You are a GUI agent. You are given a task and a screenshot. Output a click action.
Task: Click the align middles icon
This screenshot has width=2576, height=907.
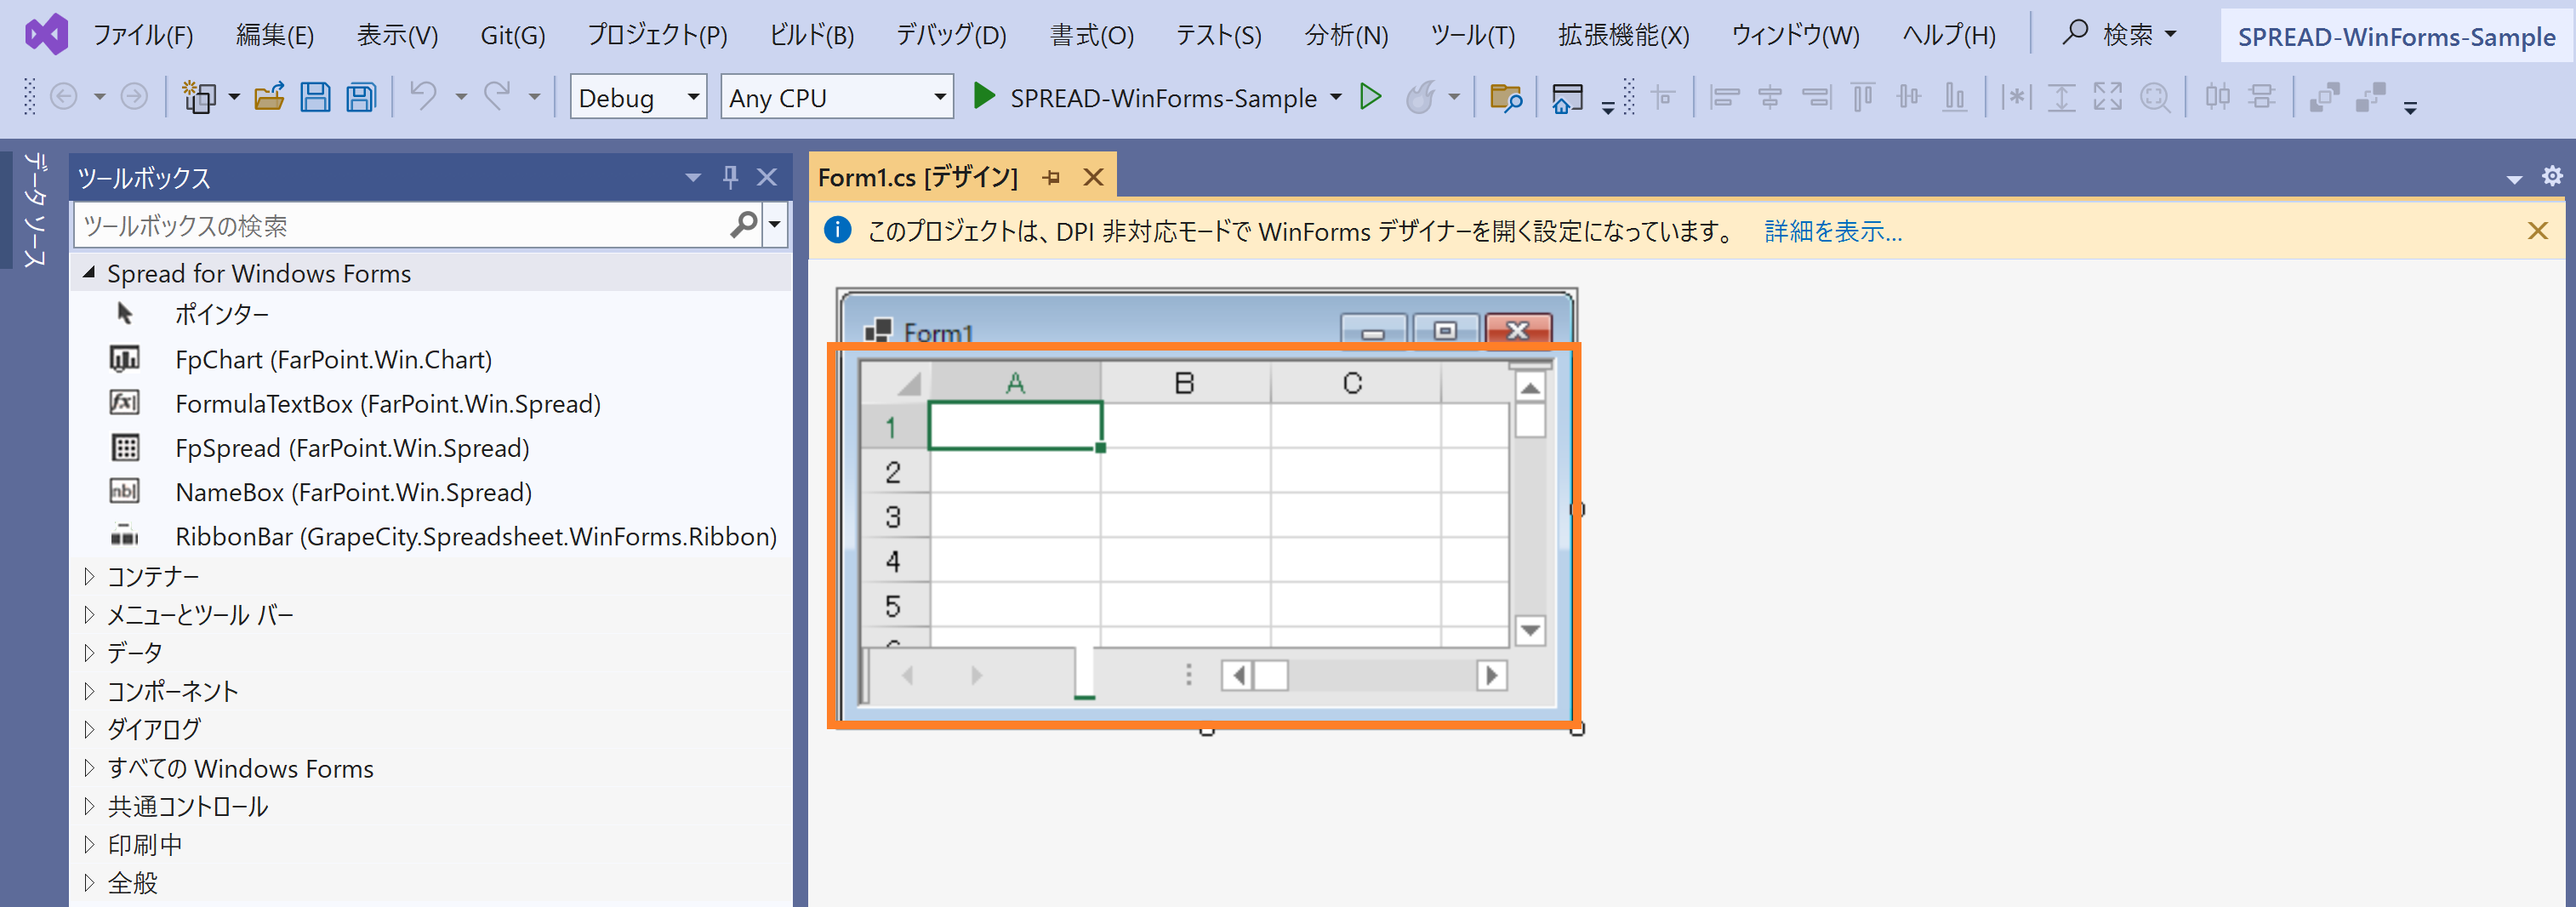(1909, 97)
